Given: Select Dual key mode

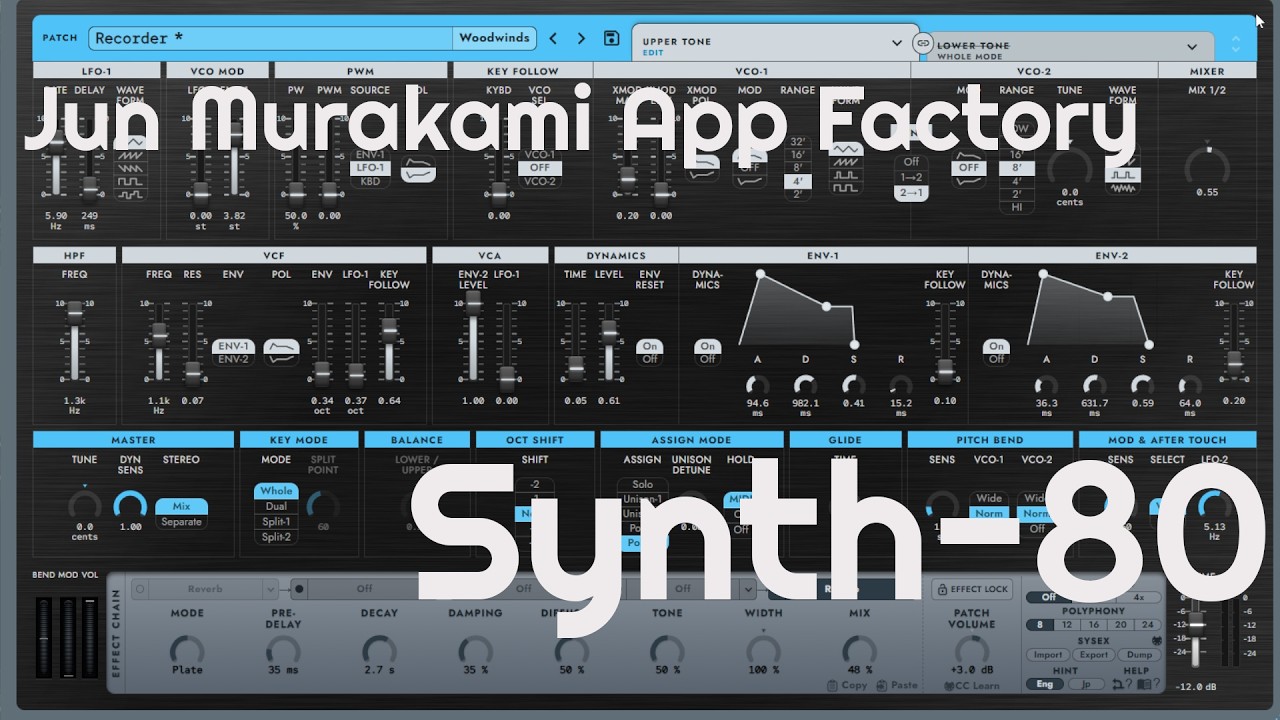Looking at the screenshot, I should (x=276, y=506).
